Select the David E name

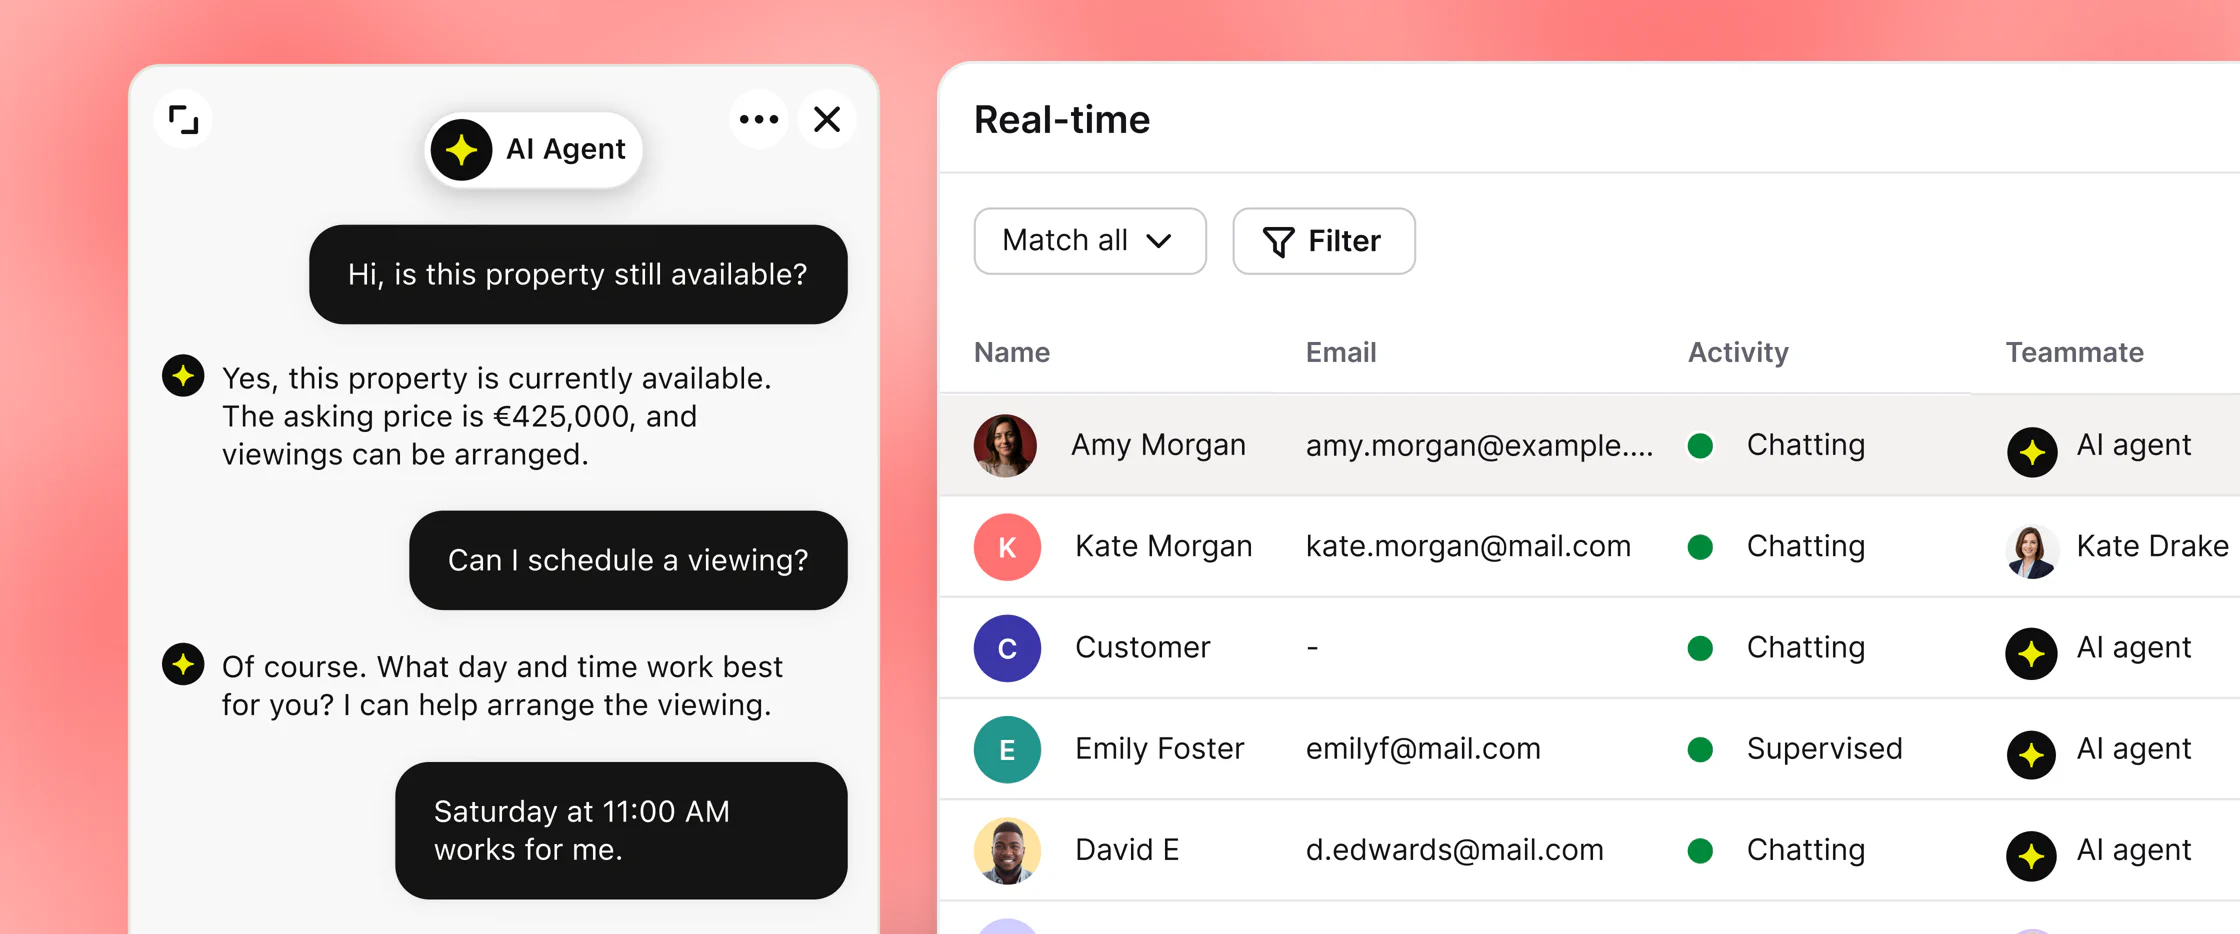coord(1127,850)
